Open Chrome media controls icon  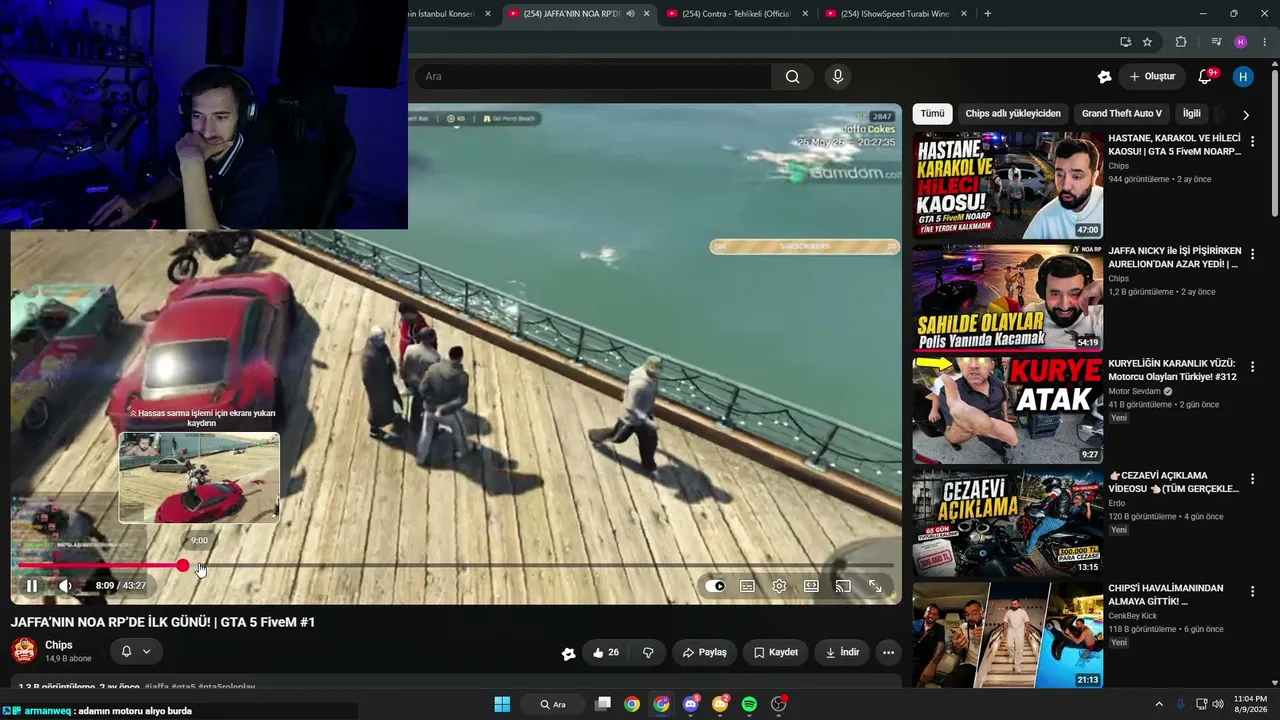click(x=1216, y=42)
